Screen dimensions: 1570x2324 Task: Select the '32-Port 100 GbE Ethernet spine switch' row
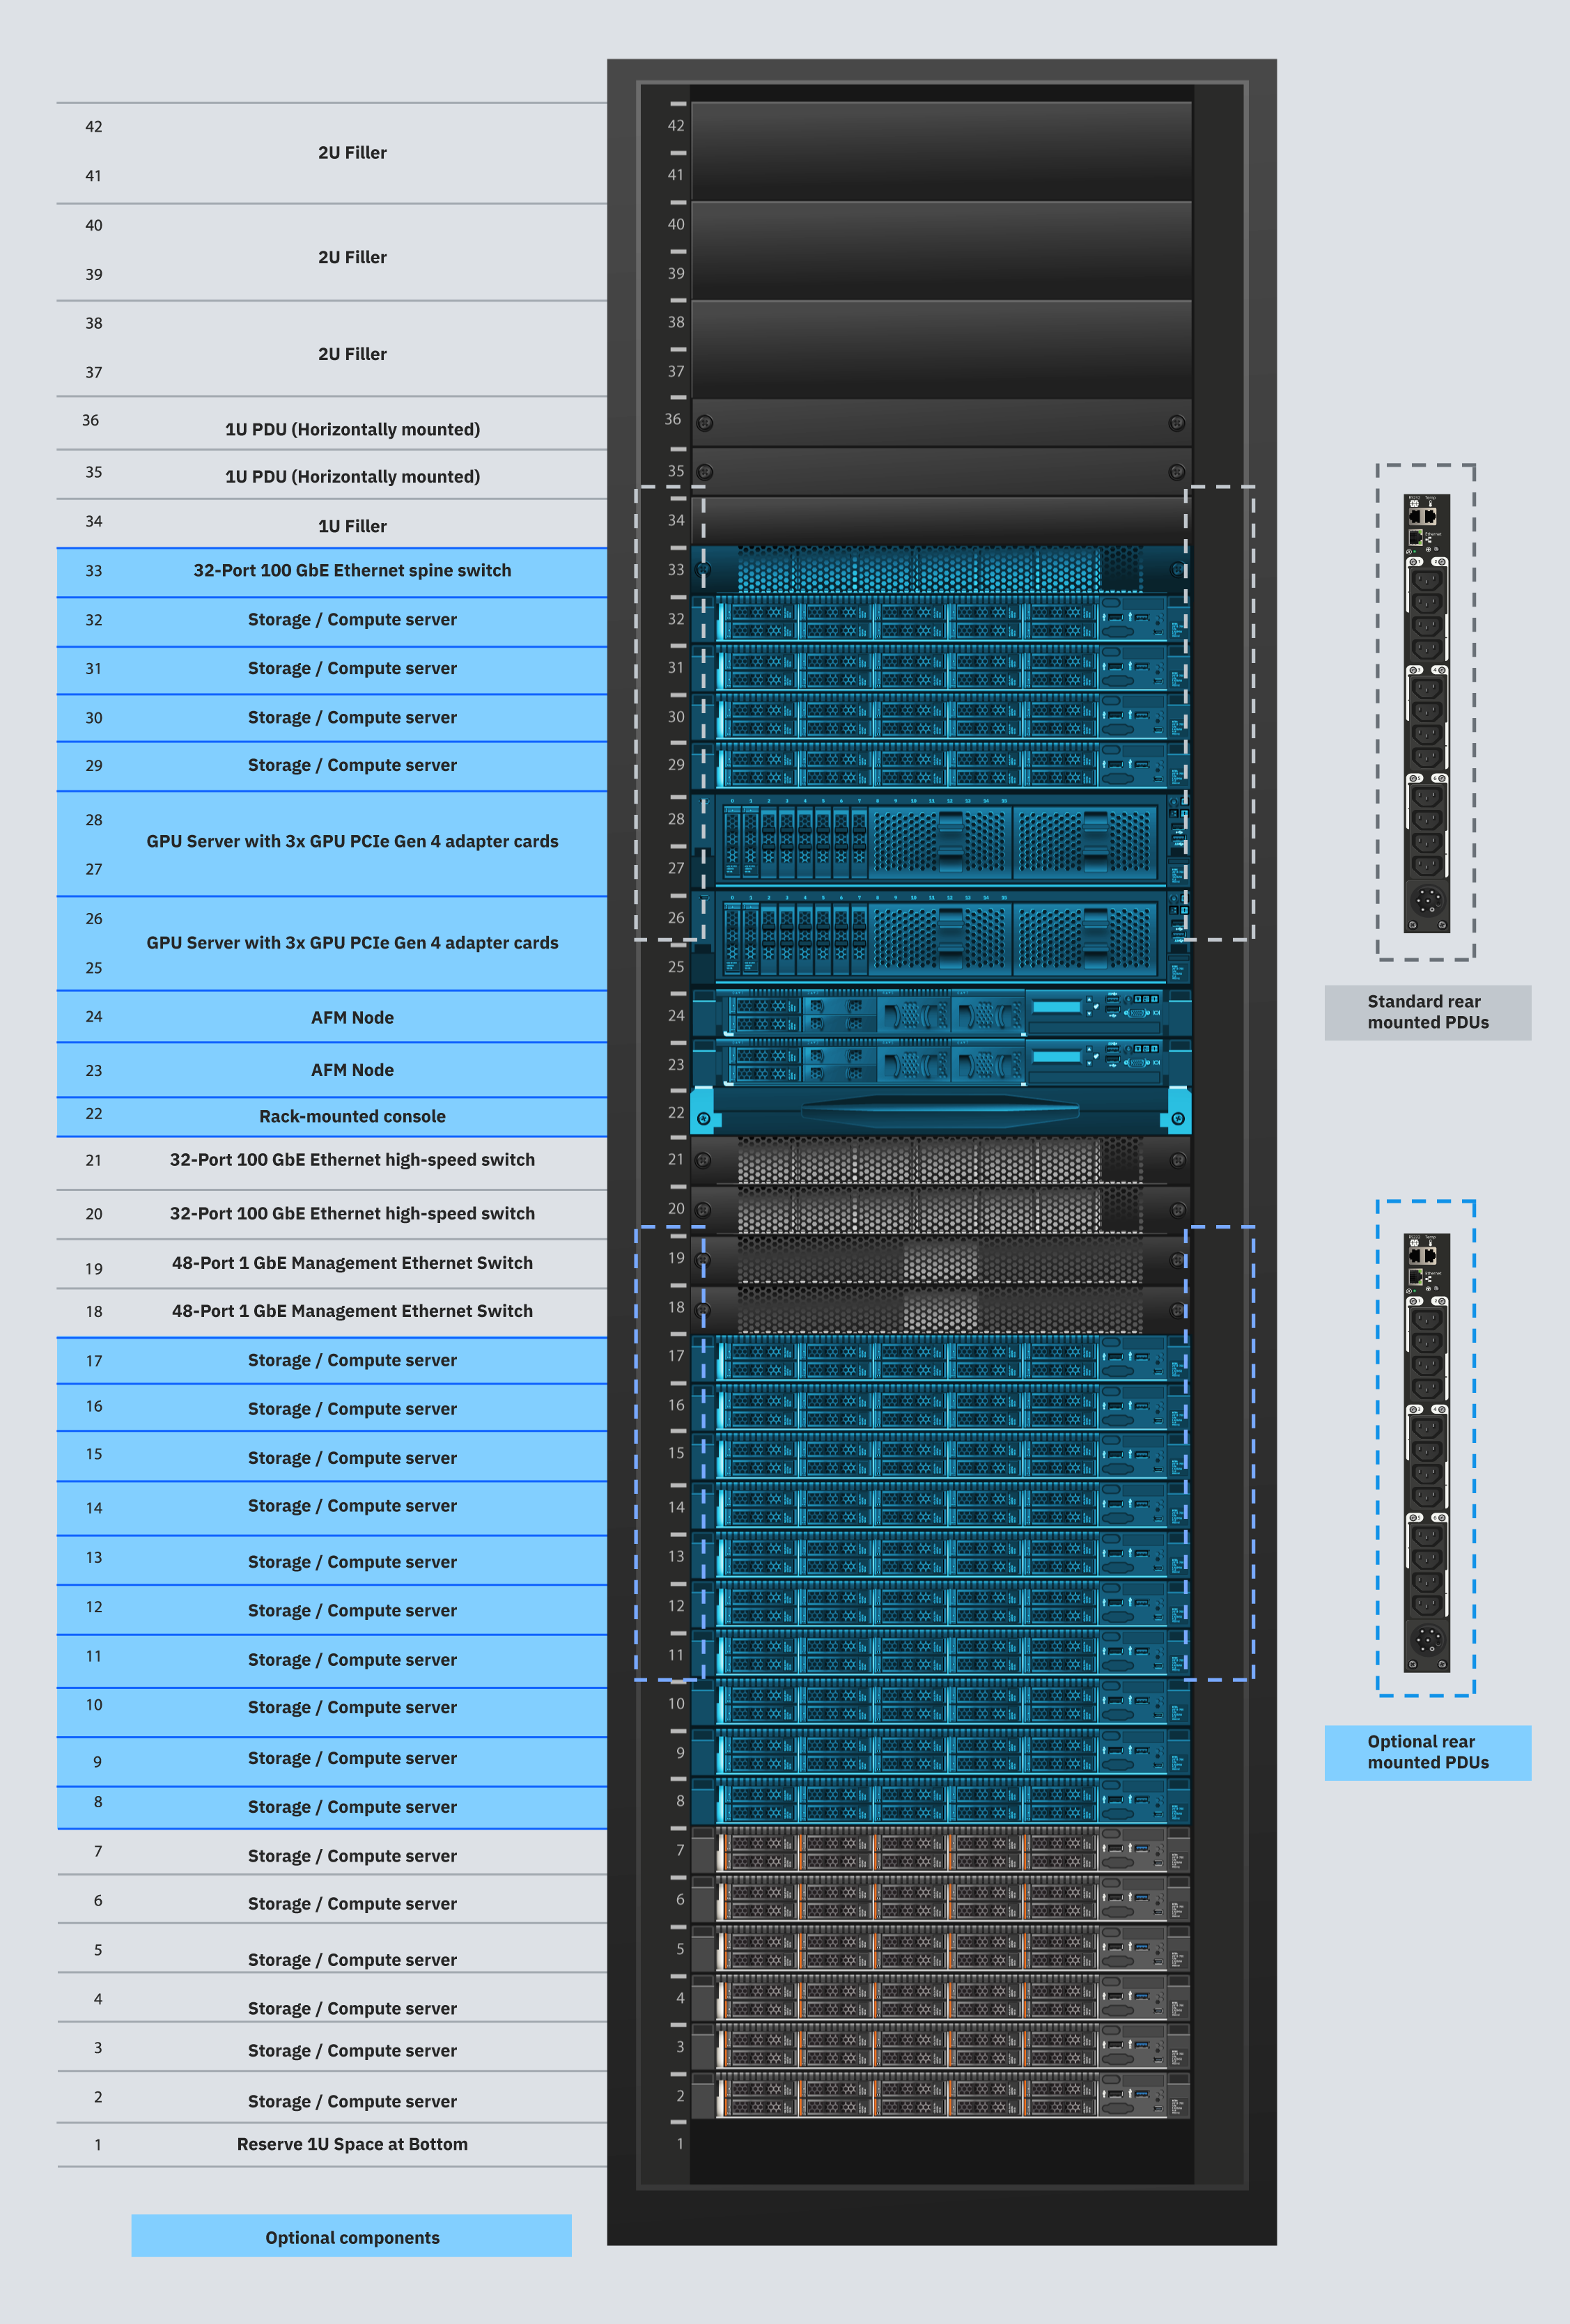351,571
